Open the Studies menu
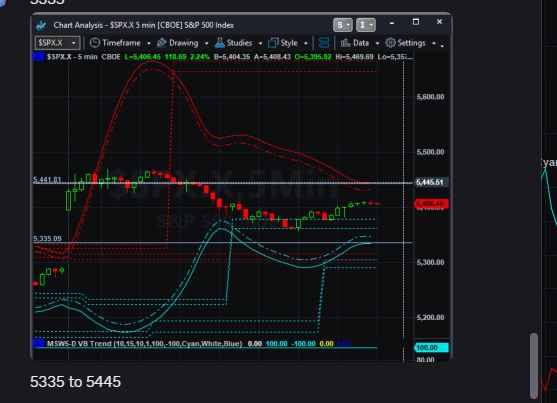This screenshot has height=403, width=557. point(239,43)
